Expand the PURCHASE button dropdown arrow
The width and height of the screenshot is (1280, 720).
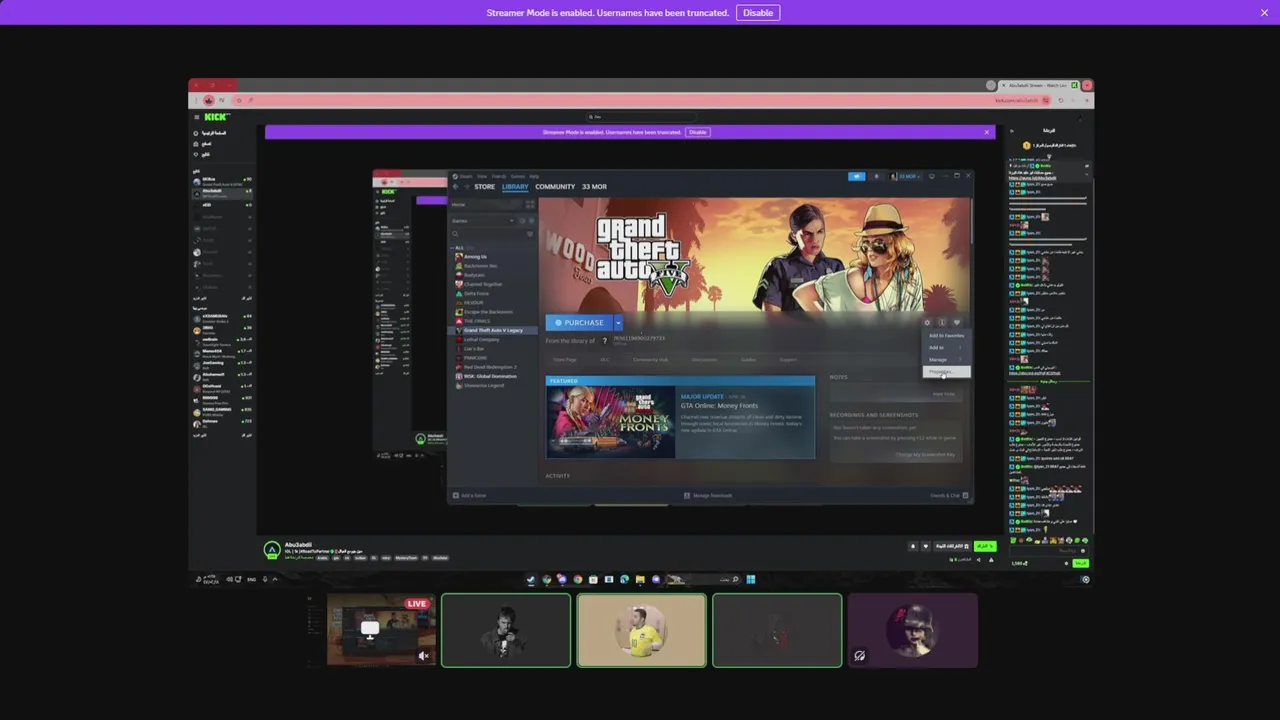pyautogui.click(x=618, y=322)
